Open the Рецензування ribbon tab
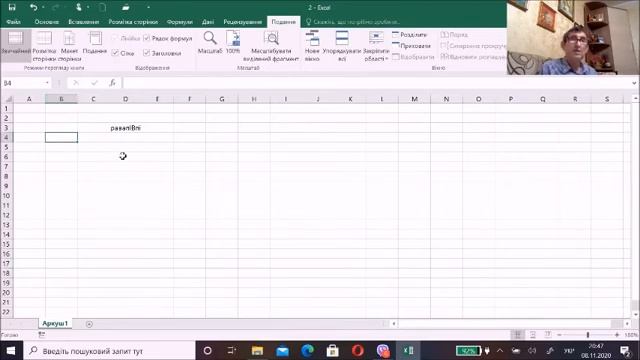Viewport: 640px width, 360px height. click(242, 22)
